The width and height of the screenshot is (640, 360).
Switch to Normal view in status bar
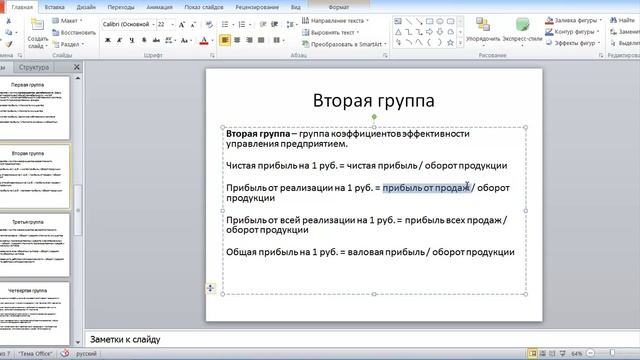(x=533, y=353)
